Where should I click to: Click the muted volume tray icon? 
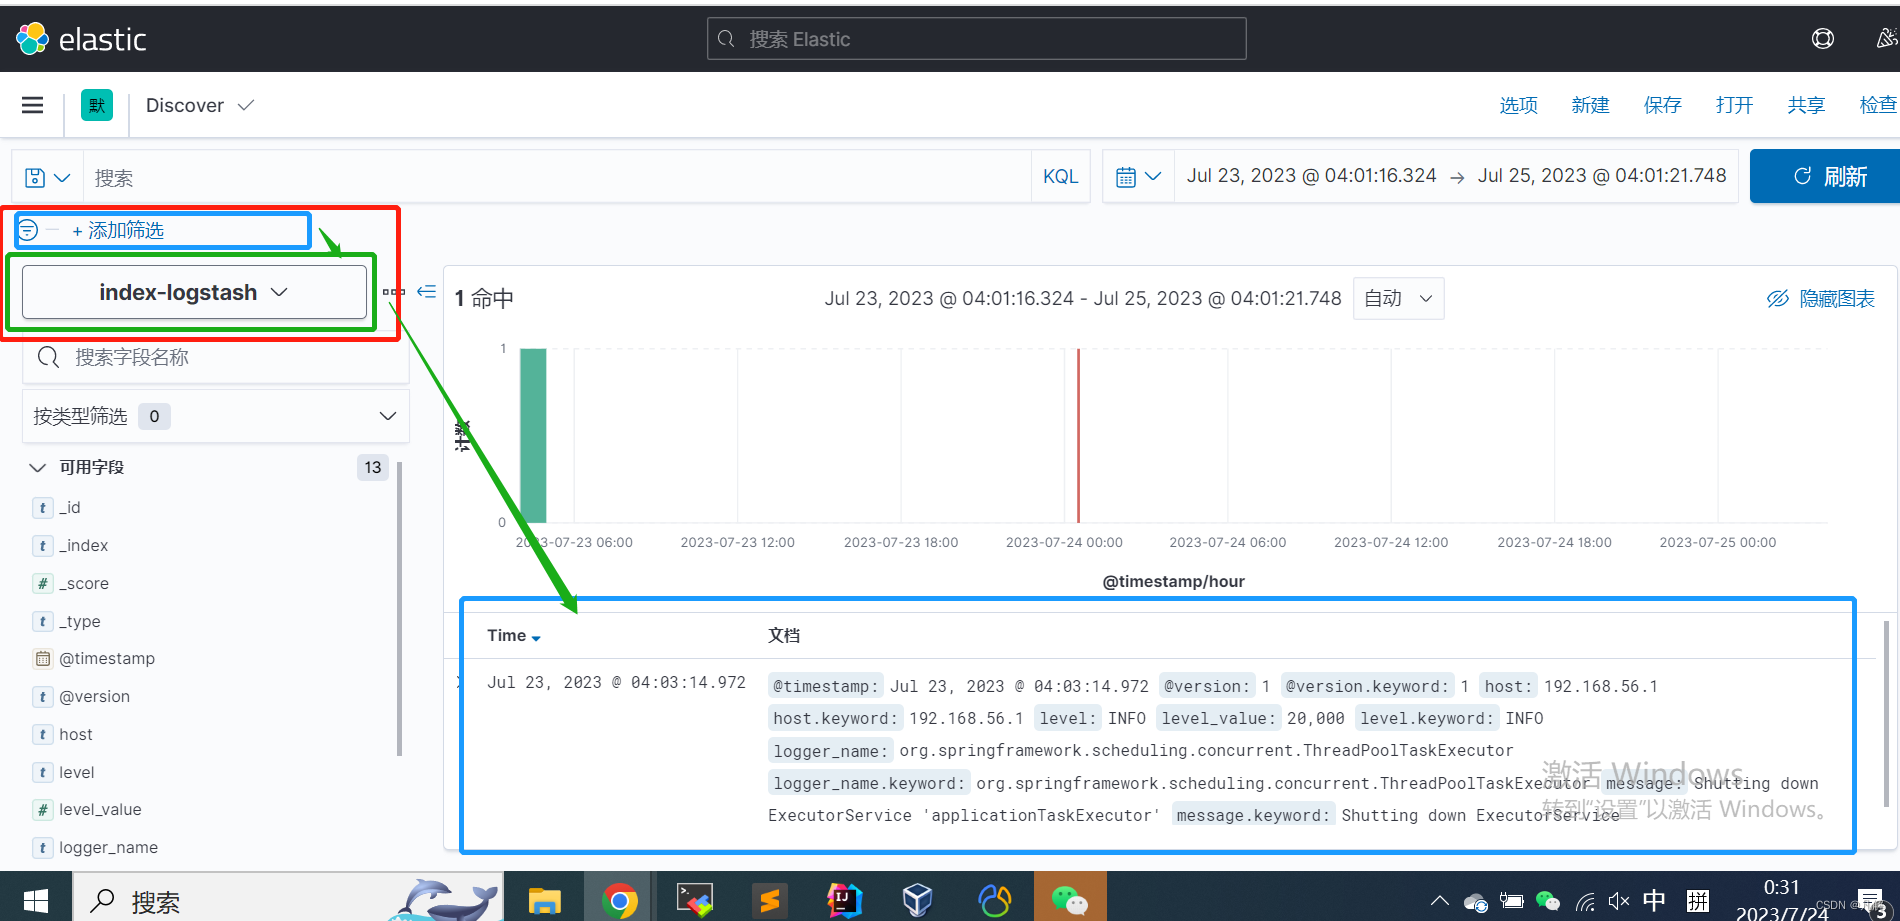pos(1619,901)
